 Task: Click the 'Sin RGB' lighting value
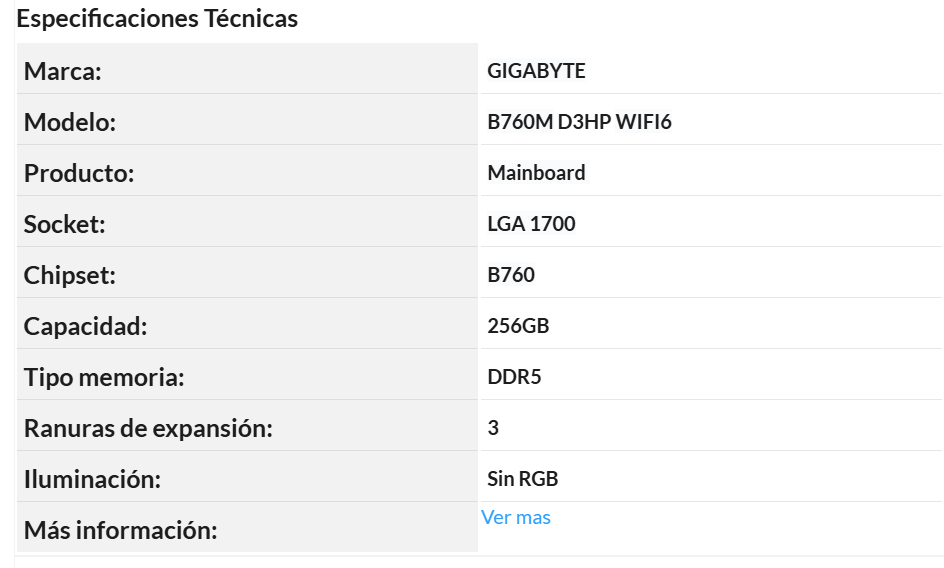[523, 479]
